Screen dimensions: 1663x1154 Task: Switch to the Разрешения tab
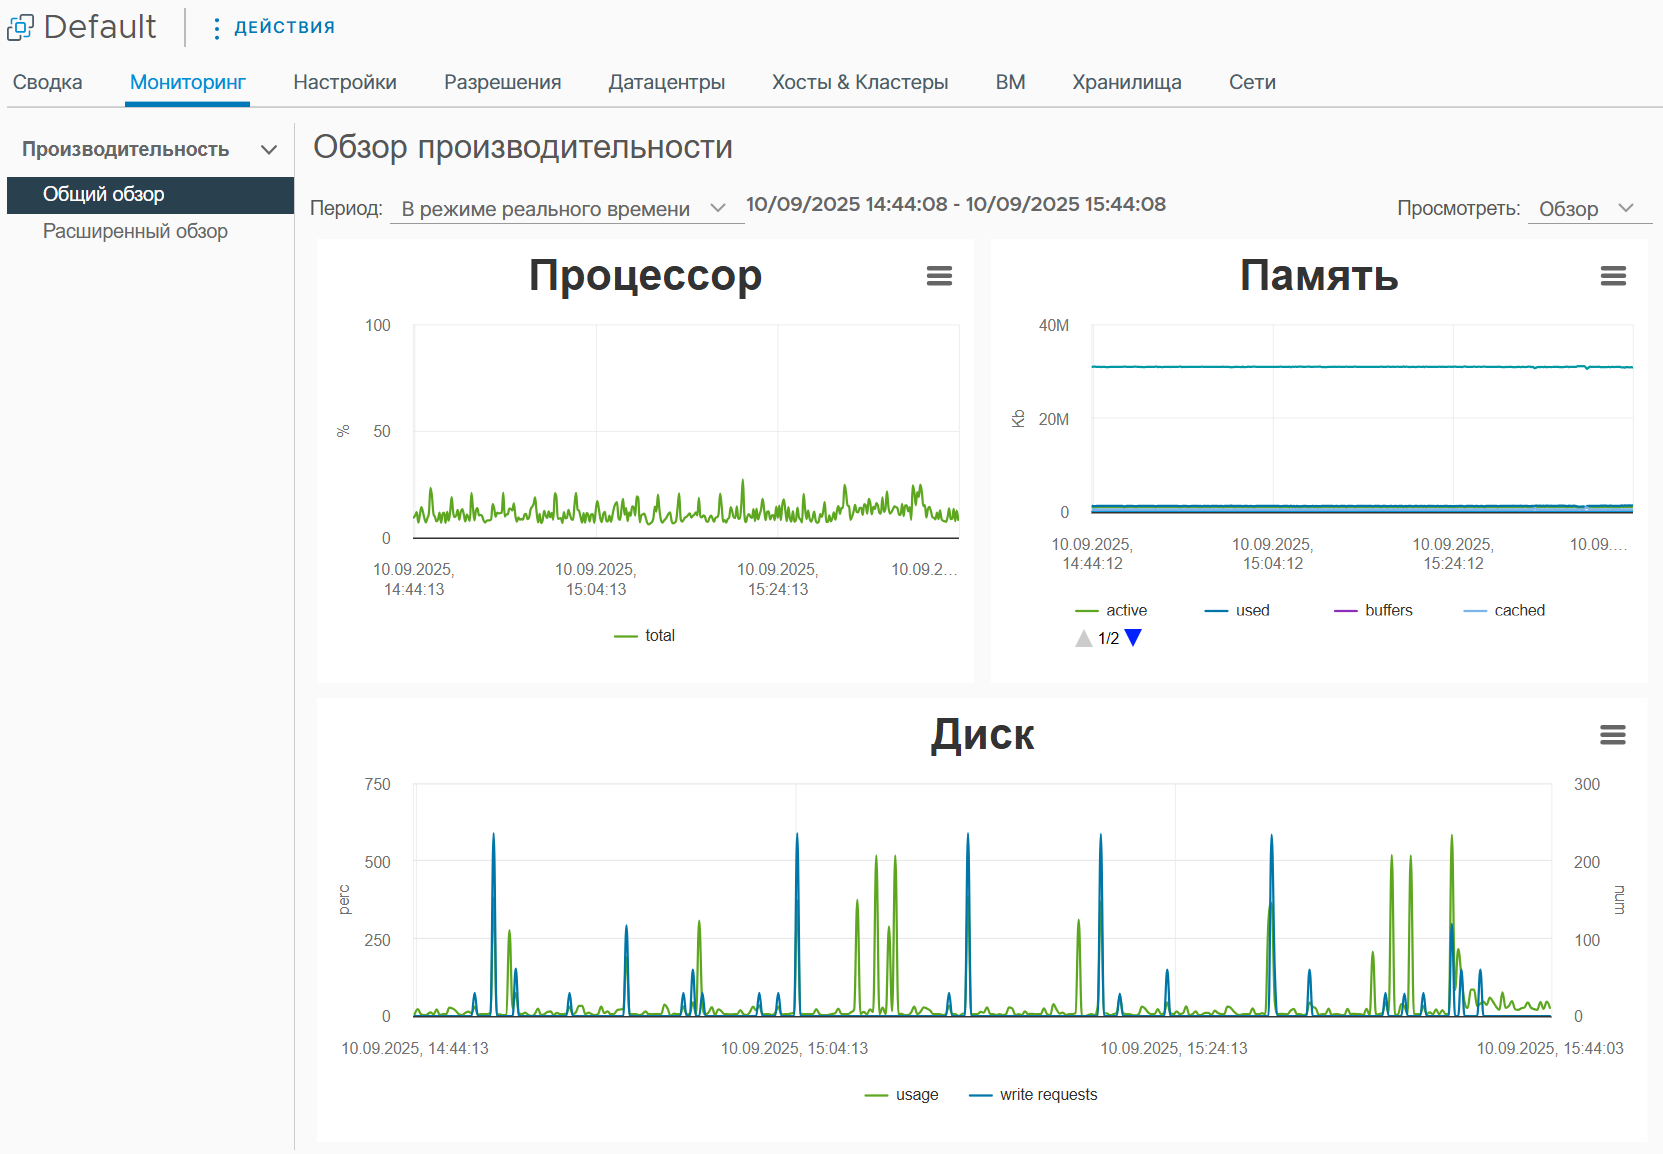pos(503,82)
